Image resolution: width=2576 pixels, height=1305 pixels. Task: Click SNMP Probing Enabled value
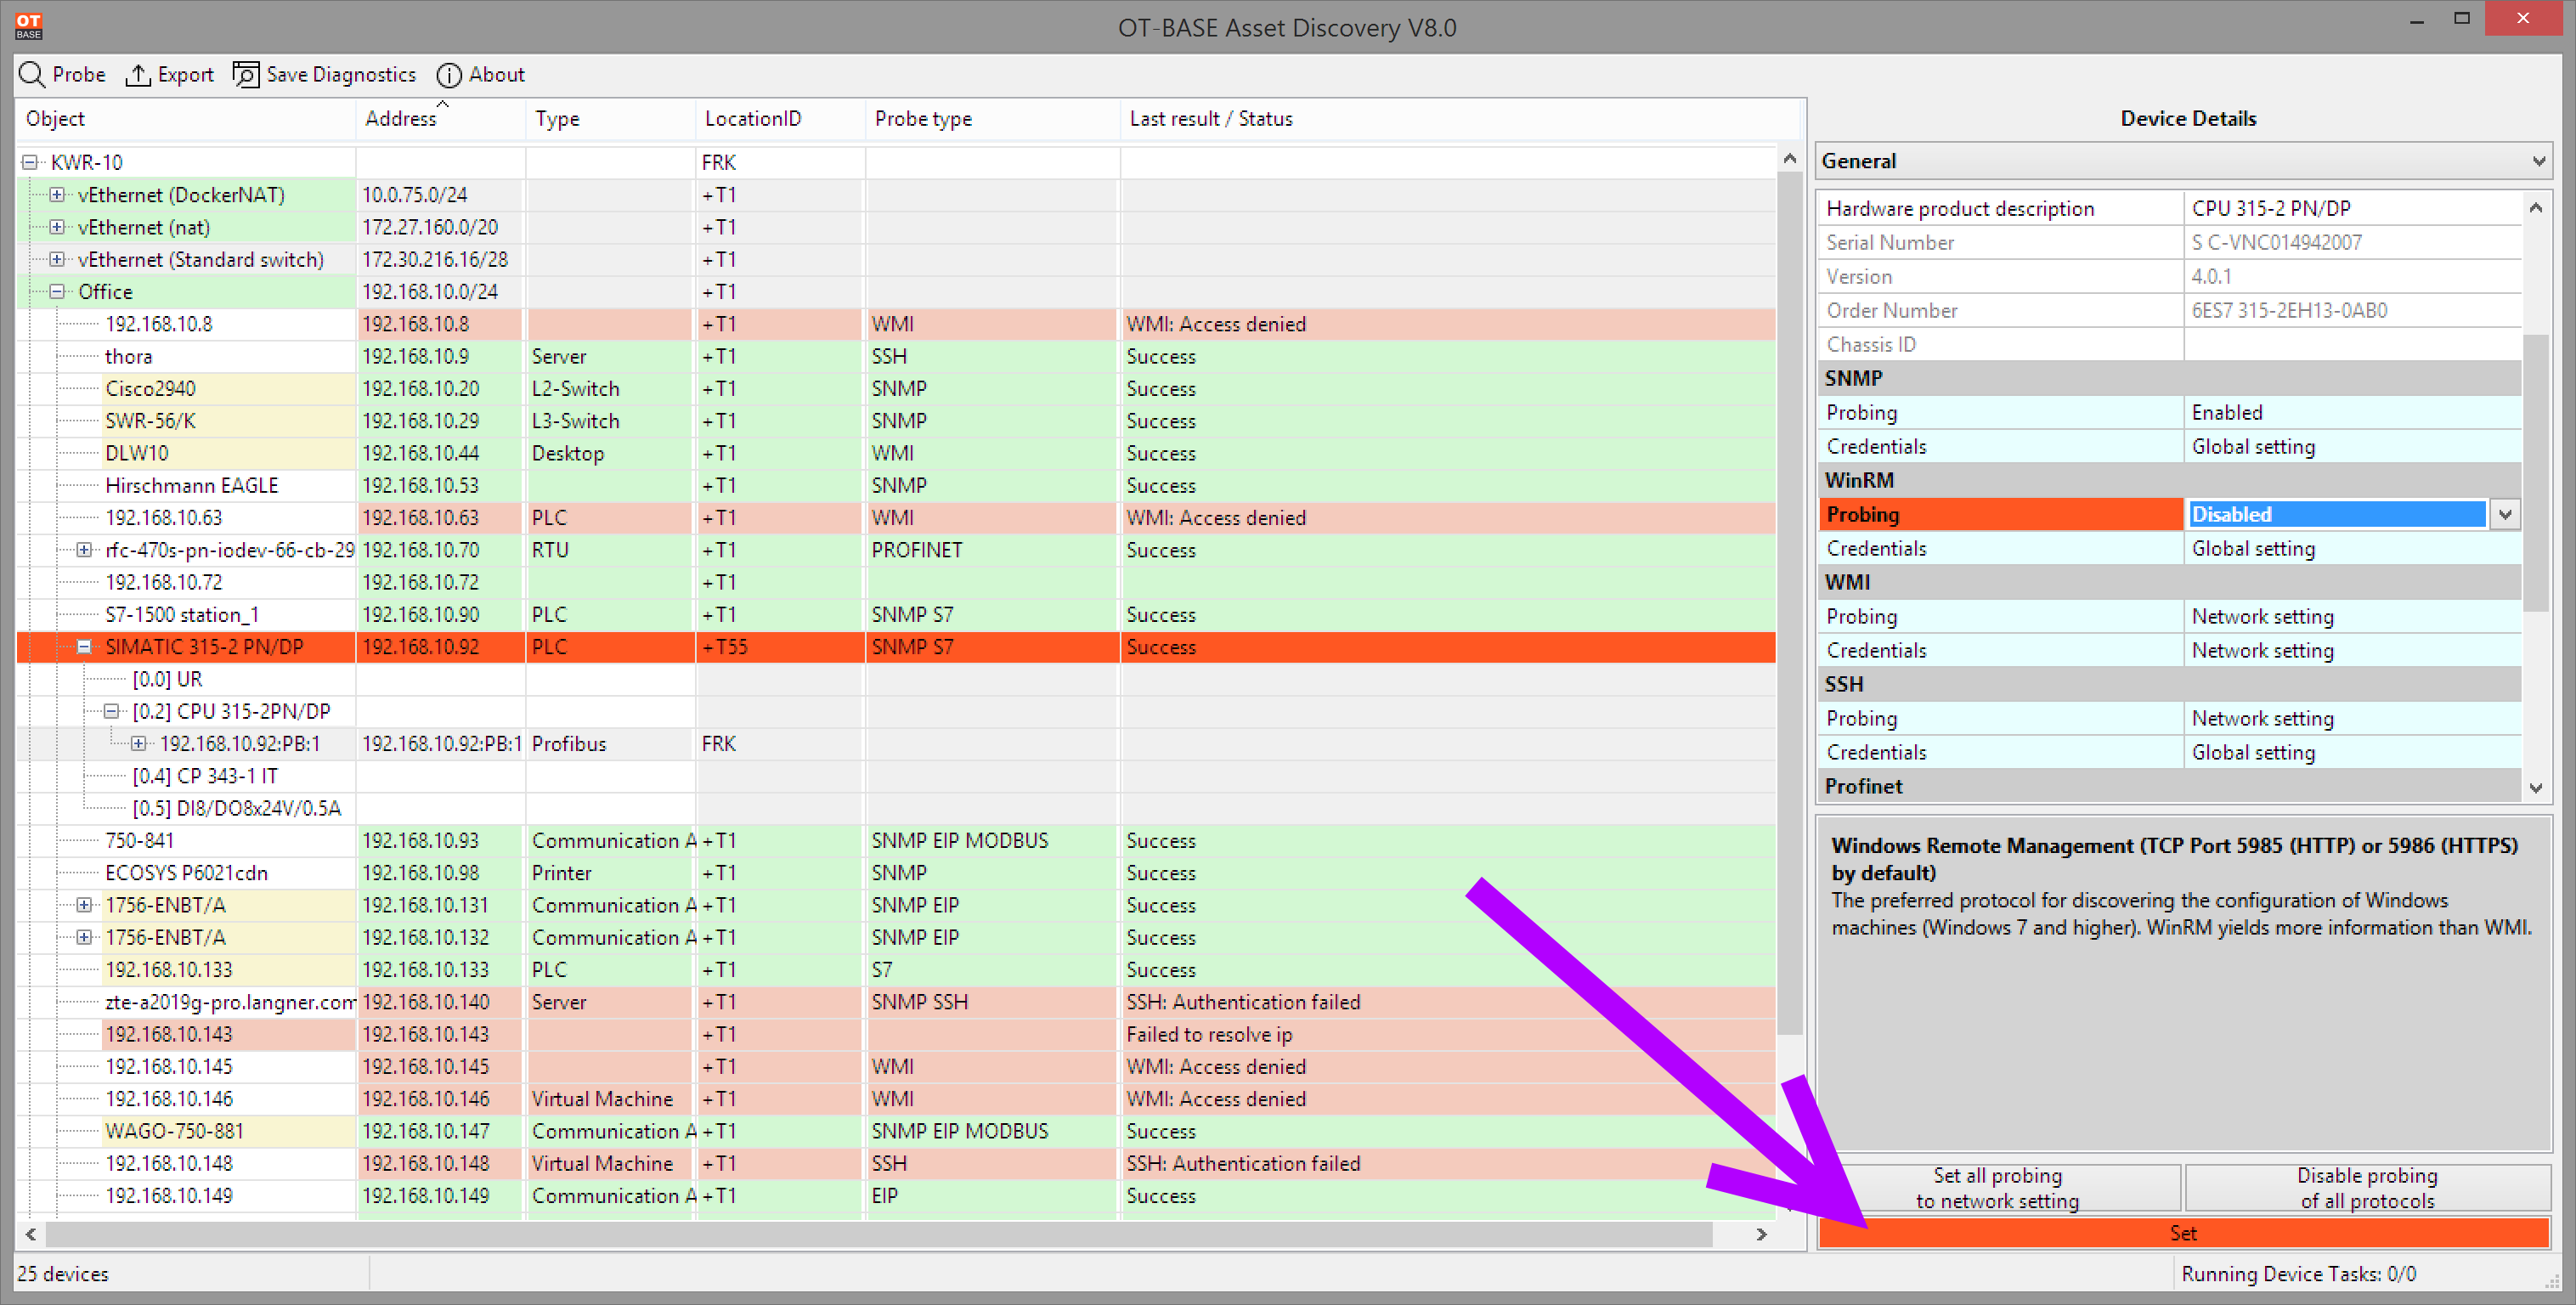(x=2352, y=413)
